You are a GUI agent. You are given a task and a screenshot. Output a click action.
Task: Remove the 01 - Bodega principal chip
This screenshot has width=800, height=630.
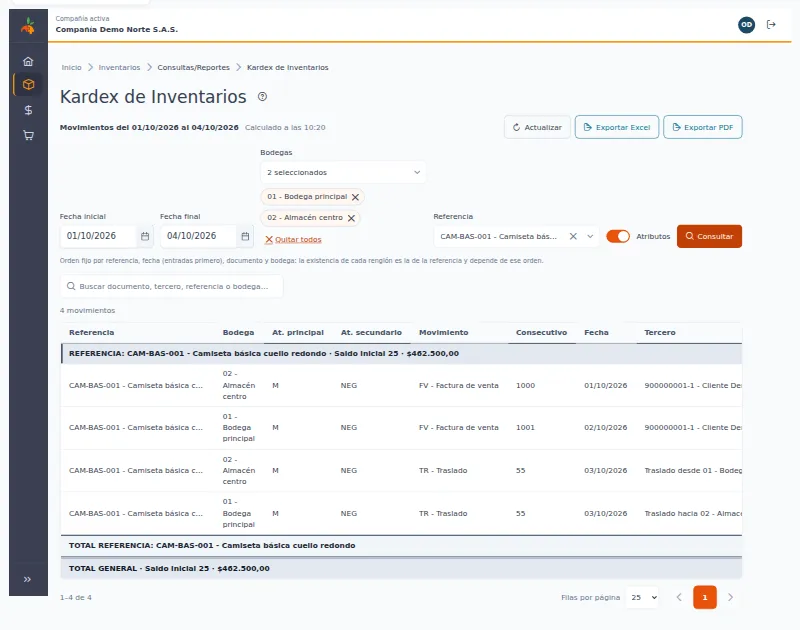(x=356, y=197)
